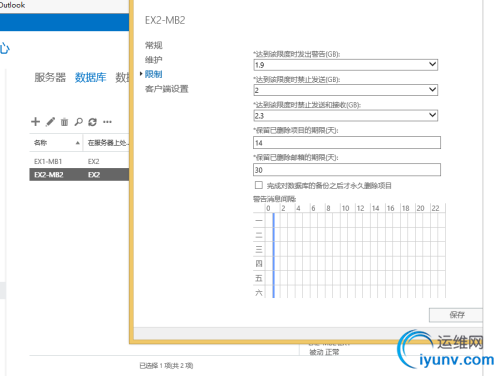Click the 在服务器上处 column header
This screenshot has width=500, height=376.
pos(106,143)
